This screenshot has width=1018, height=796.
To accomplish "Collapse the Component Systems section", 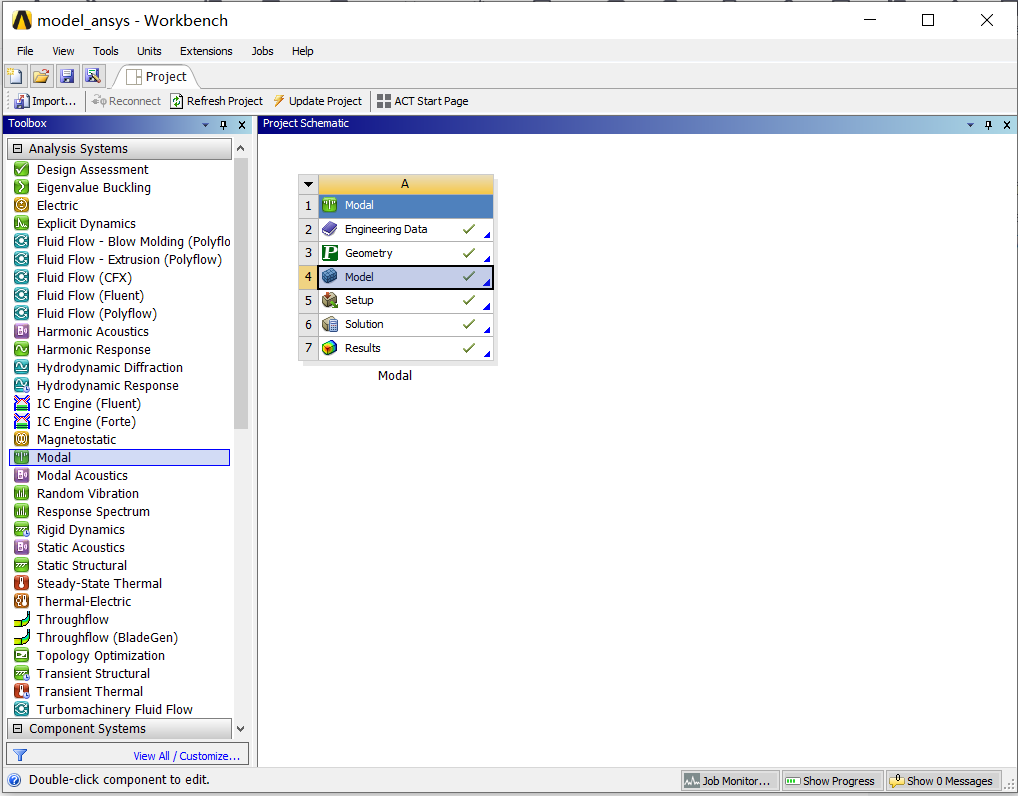I will tap(18, 728).
